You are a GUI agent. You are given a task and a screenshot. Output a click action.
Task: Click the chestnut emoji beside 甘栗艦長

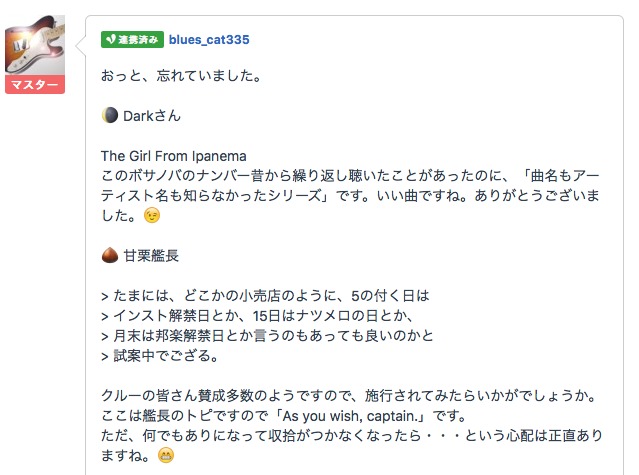click(x=110, y=255)
